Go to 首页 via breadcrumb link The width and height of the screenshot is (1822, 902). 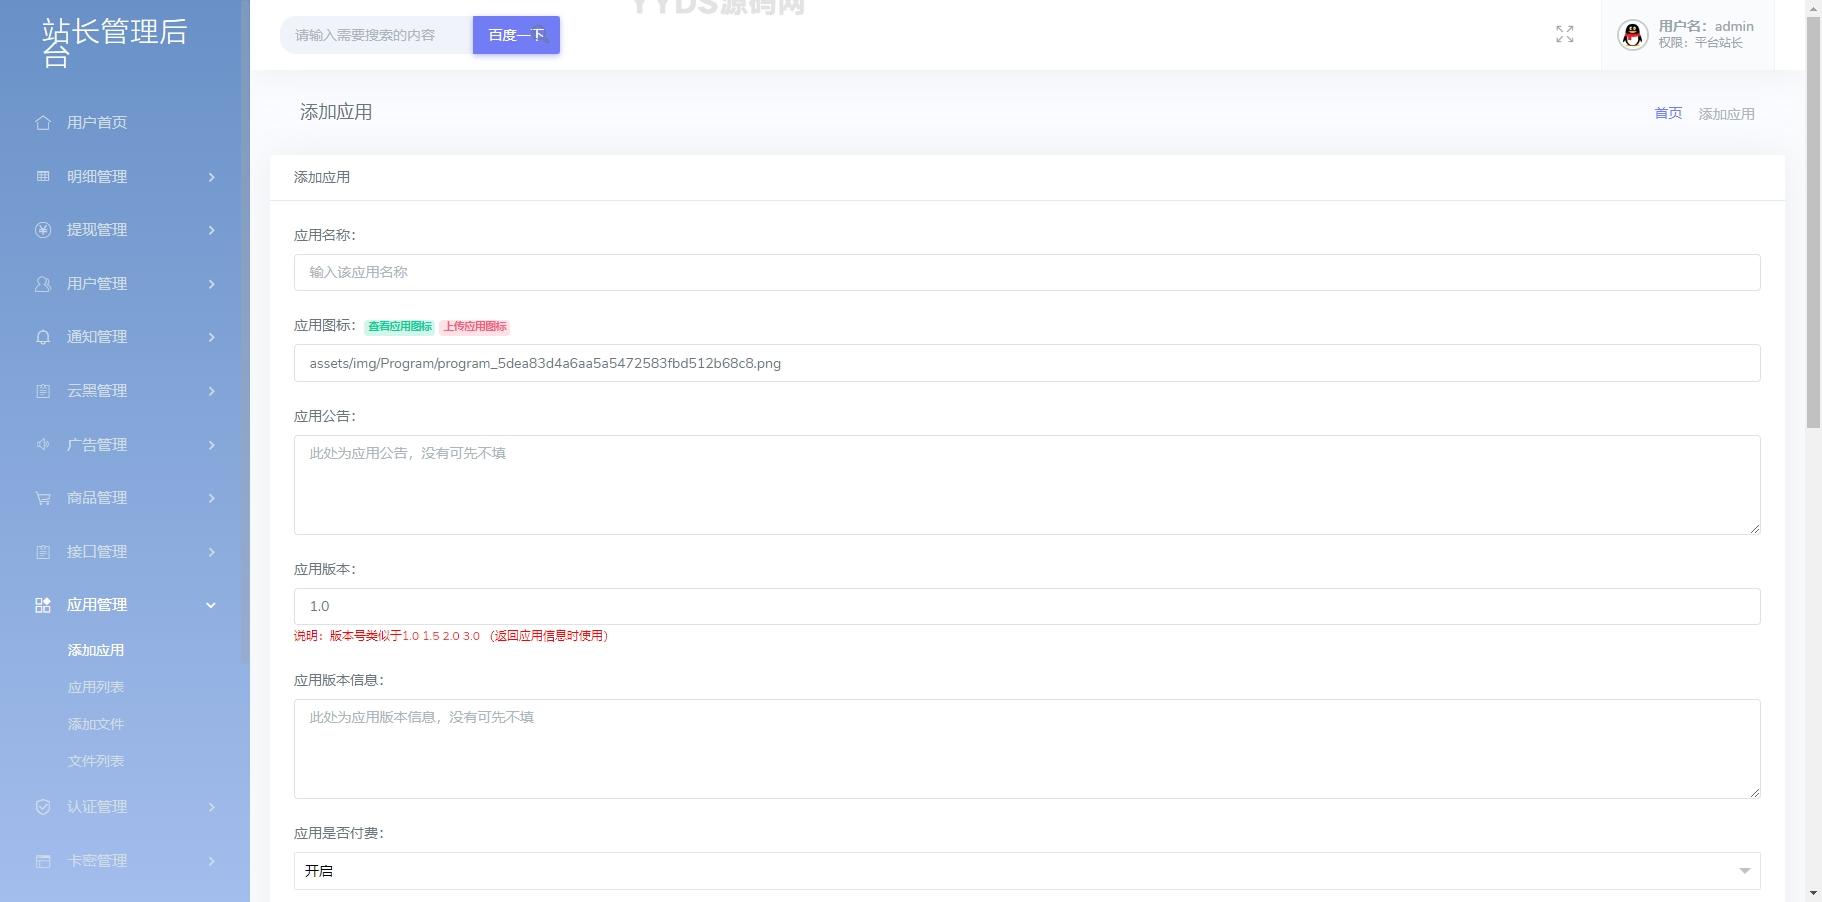click(1667, 113)
